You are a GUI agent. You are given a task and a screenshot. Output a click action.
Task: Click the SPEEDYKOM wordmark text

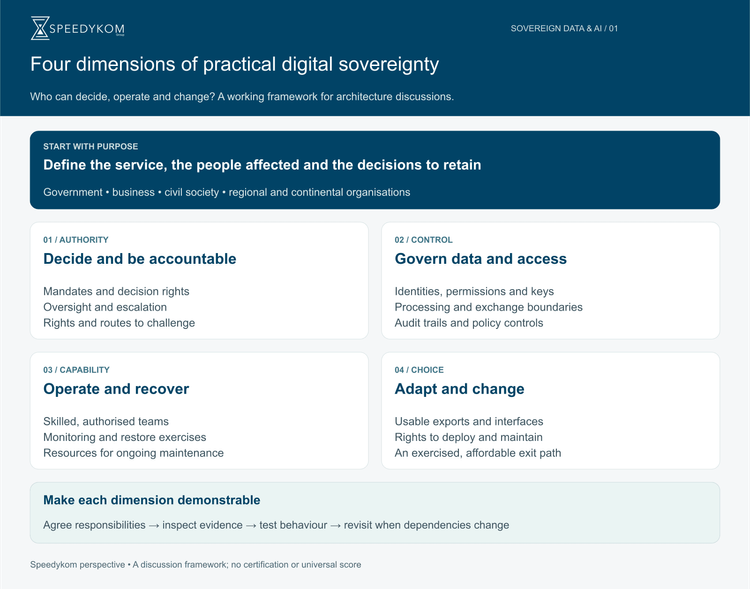[87, 29]
